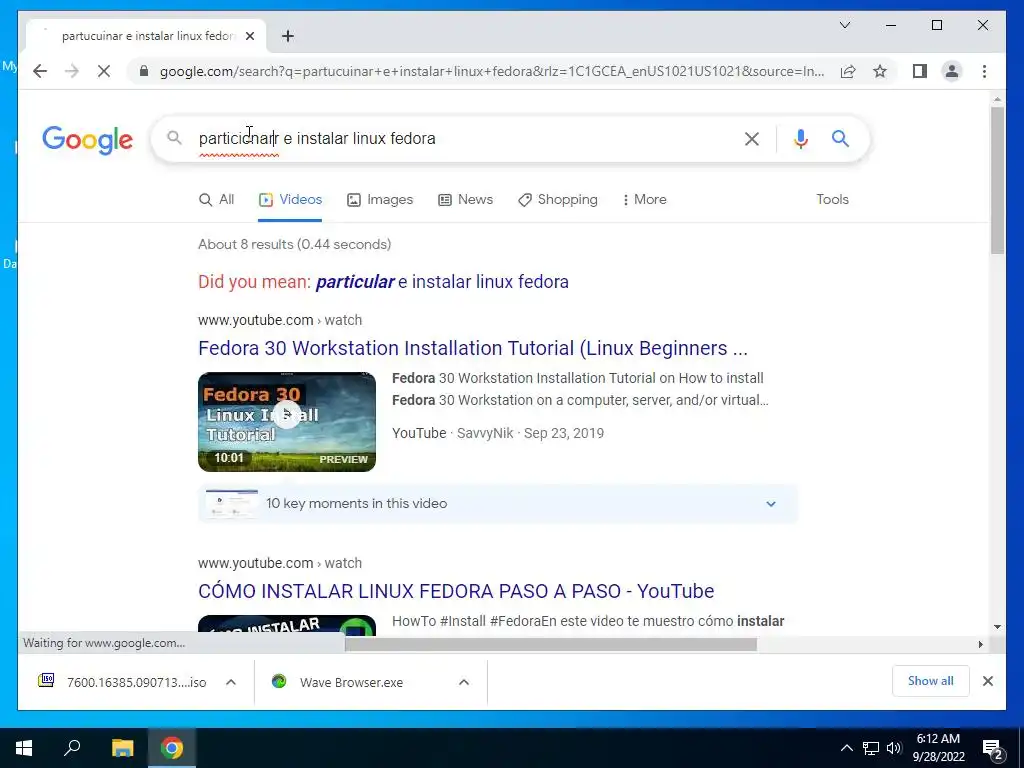Click inside the Google search field
Screen dimensions: 1024x768
pos(457,138)
